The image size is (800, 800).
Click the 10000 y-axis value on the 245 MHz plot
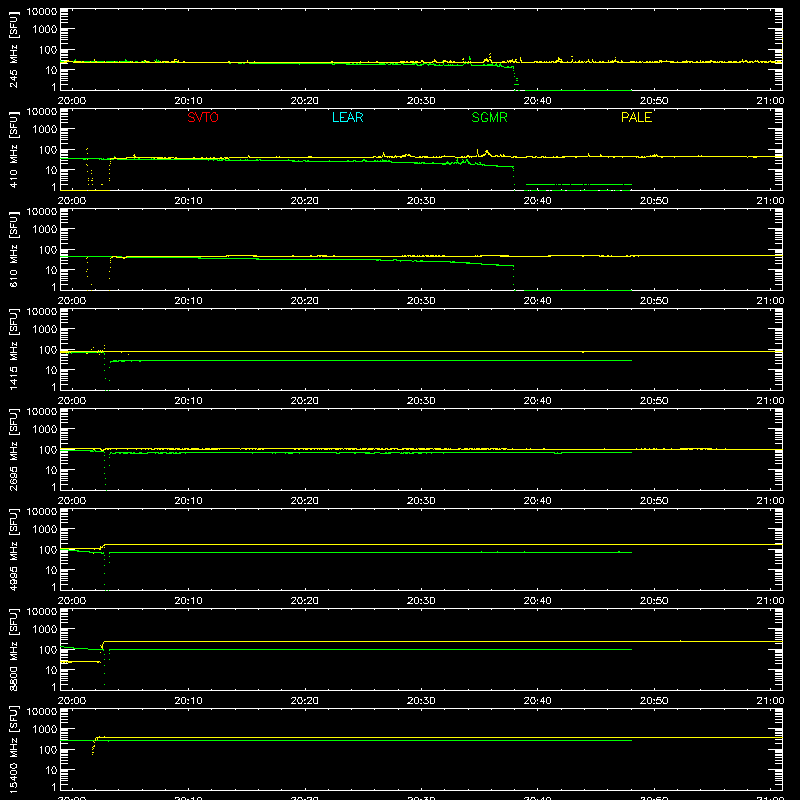coord(42,12)
